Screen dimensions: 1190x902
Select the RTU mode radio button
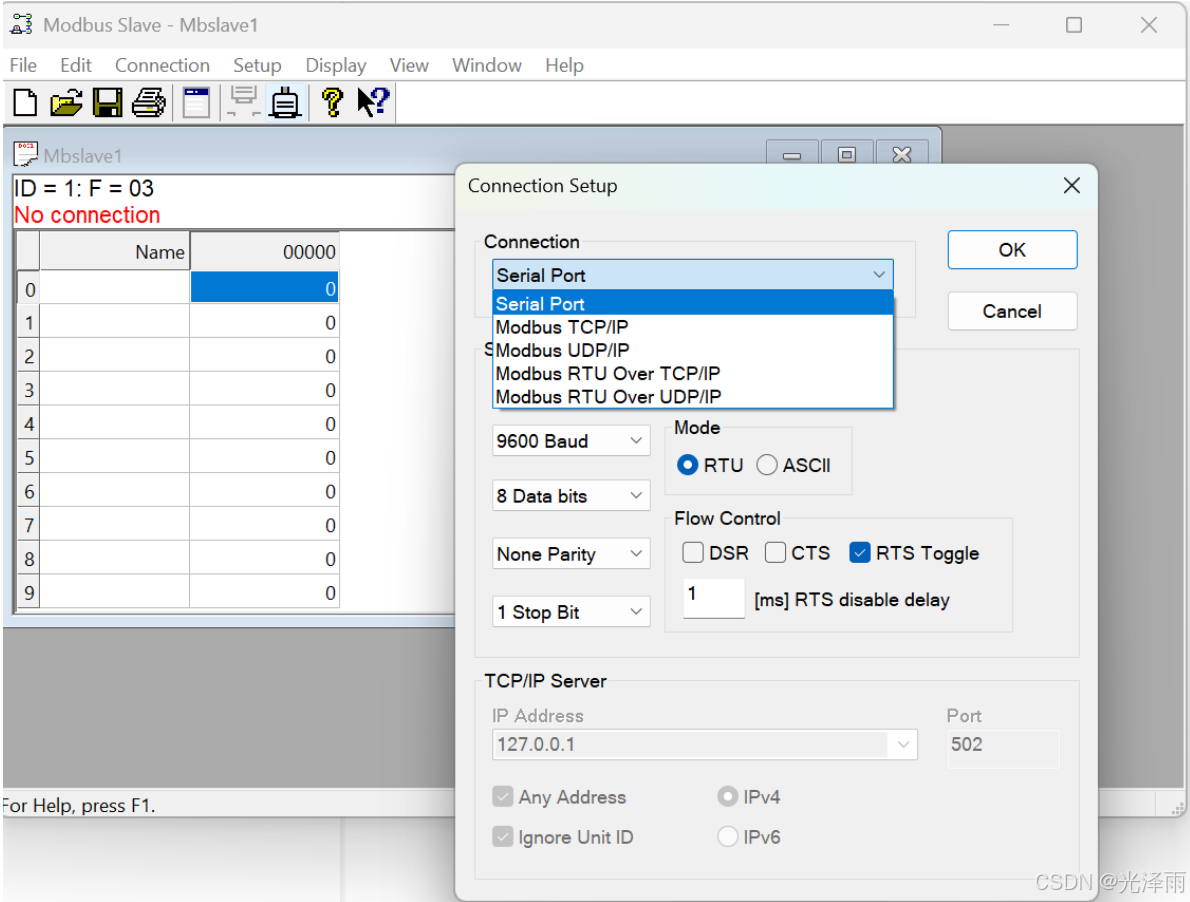[688, 465]
